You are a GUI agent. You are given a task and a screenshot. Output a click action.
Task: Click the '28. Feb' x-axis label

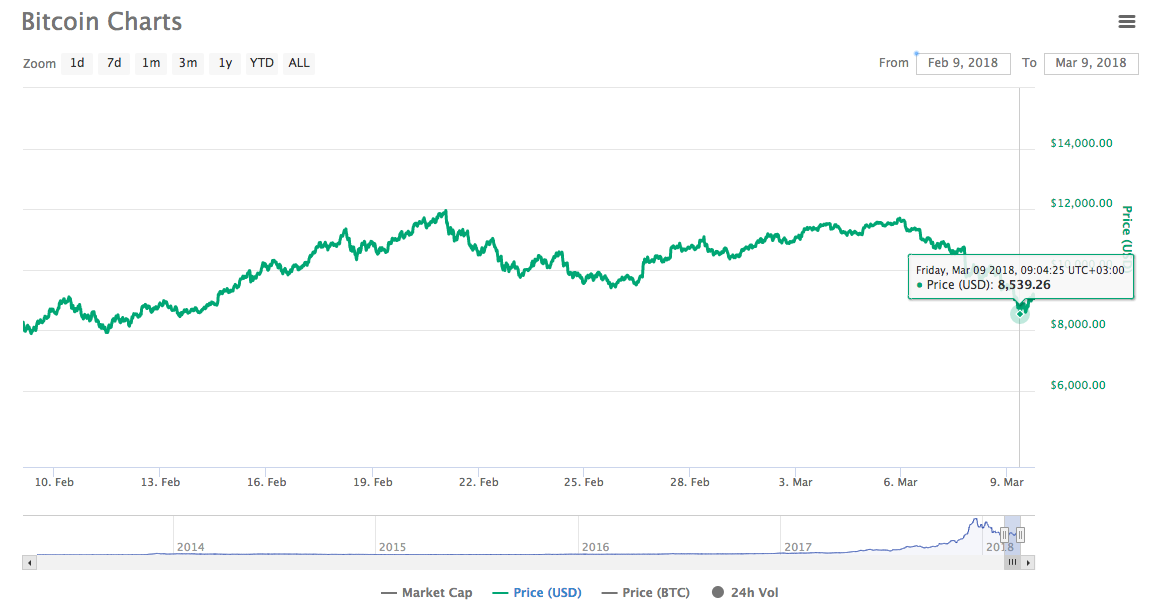point(689,482)
